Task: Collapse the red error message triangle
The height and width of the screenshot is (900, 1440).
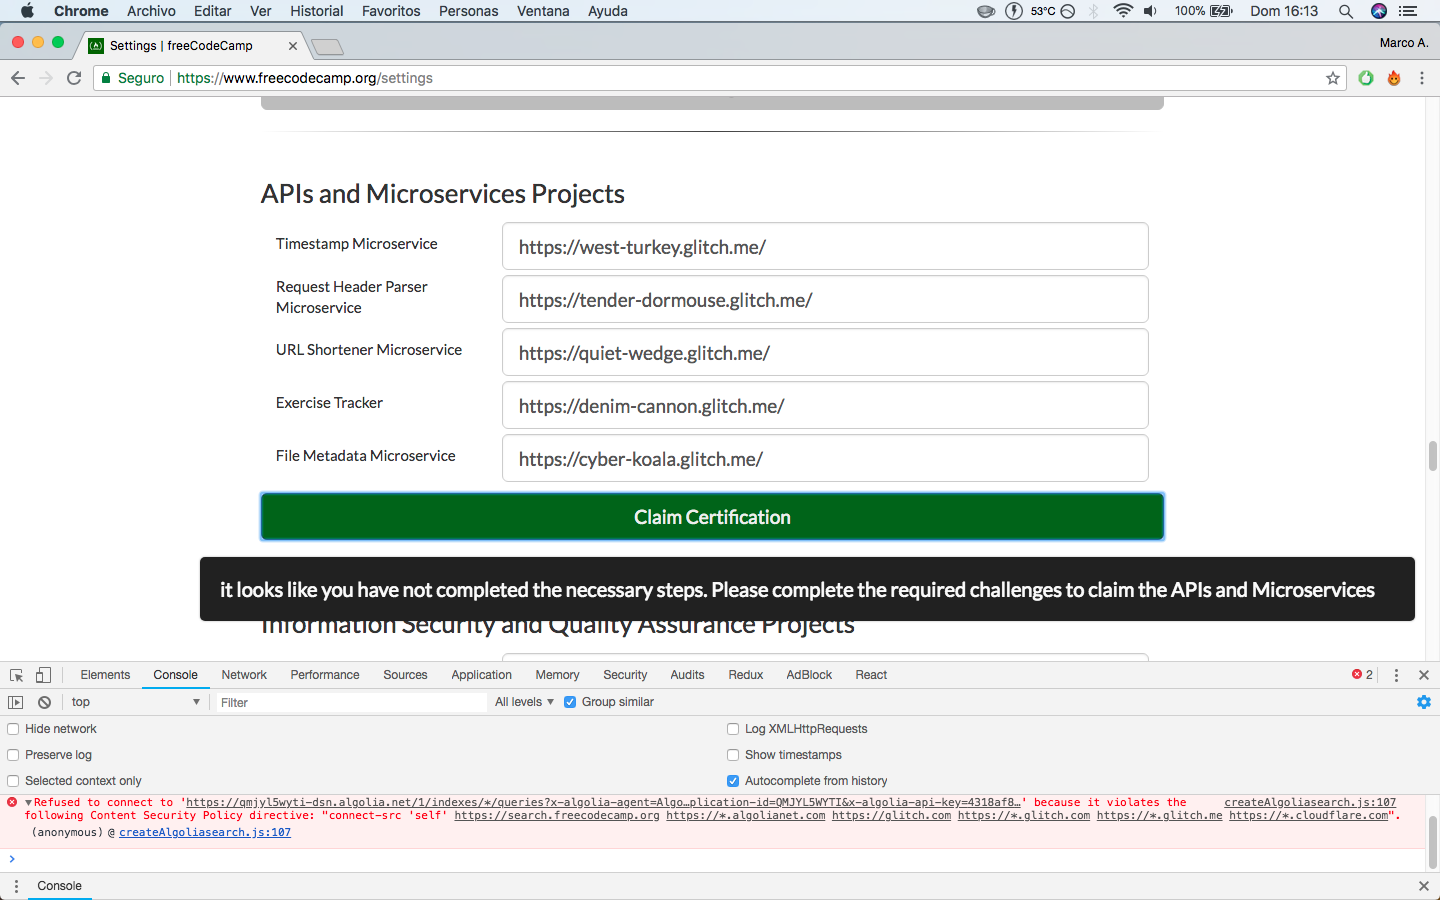Action: [29, 802]
